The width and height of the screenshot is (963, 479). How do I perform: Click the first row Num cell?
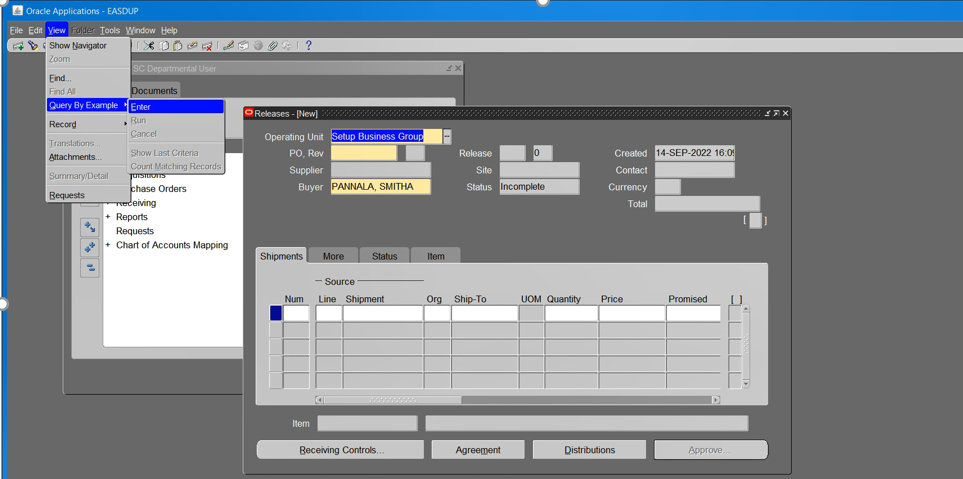click(x=296, y=313)
